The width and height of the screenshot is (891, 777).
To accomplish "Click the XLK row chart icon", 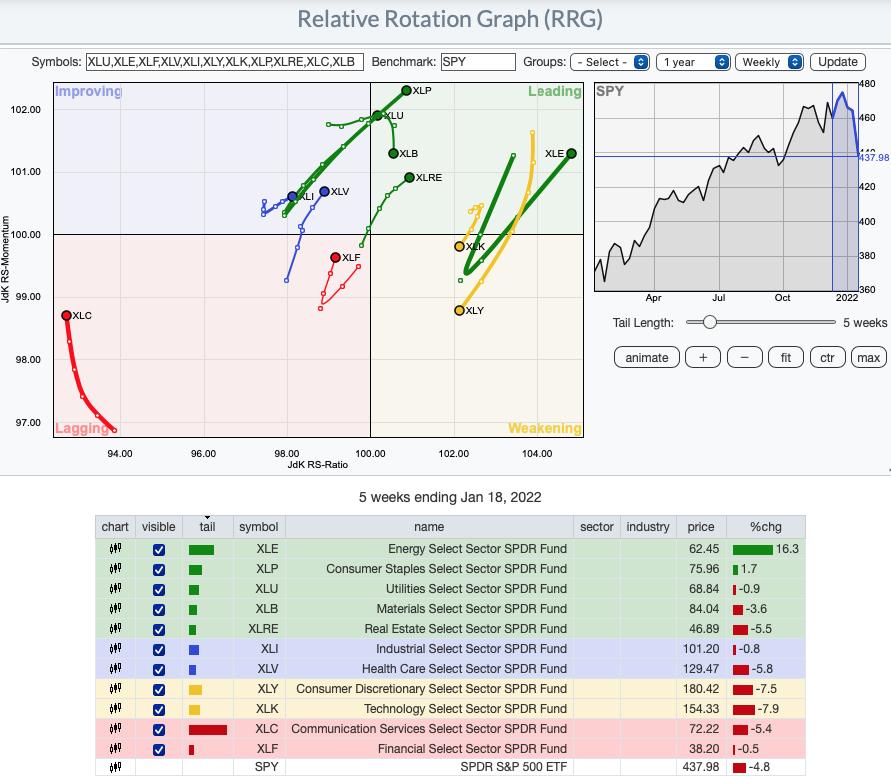I will (115, 709).
